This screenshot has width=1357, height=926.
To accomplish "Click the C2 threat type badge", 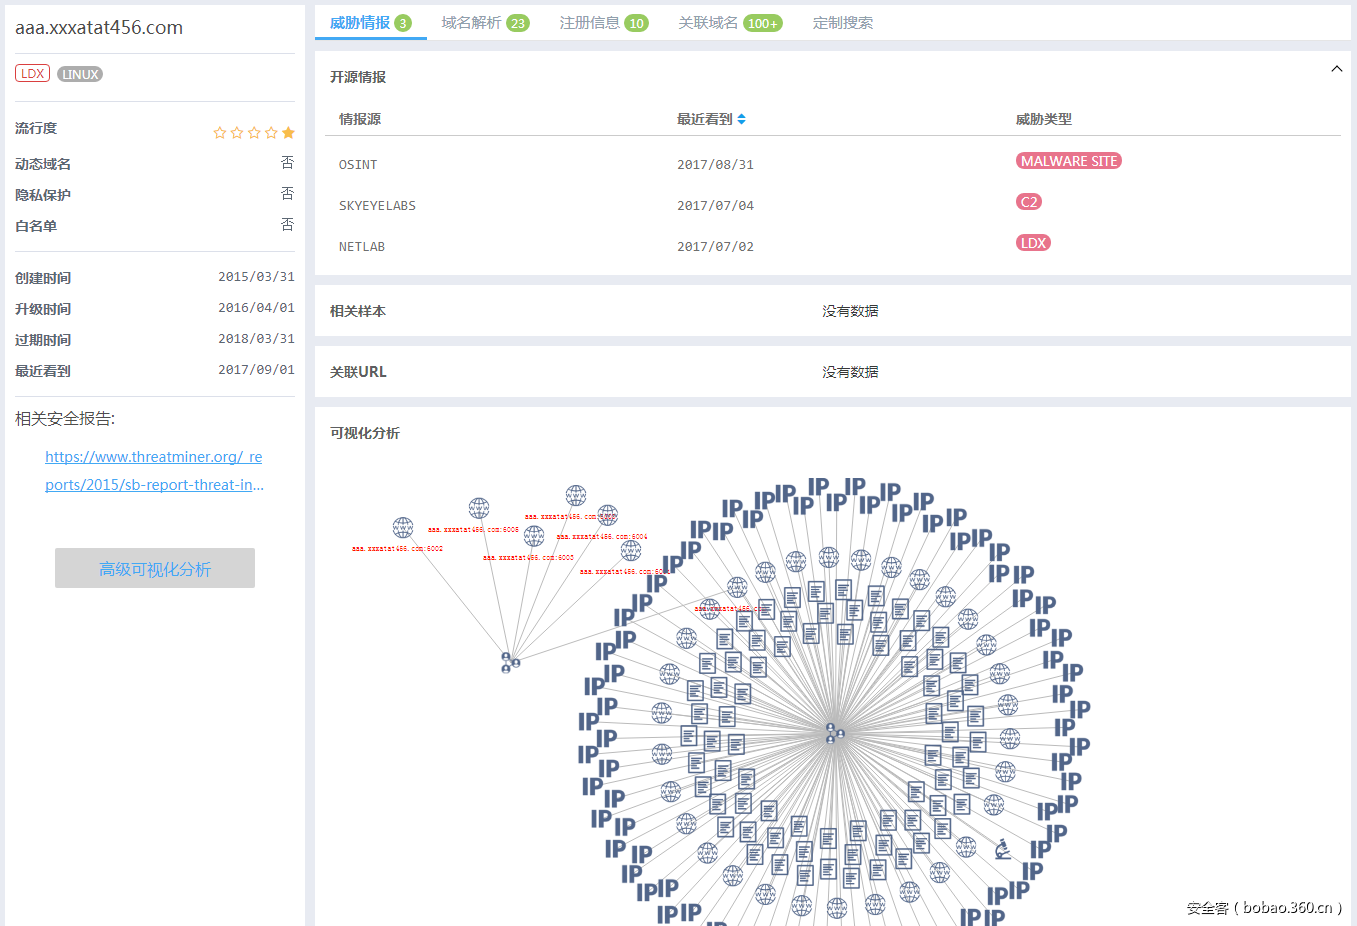I will pyautogui.click(x=1028, y=202).
